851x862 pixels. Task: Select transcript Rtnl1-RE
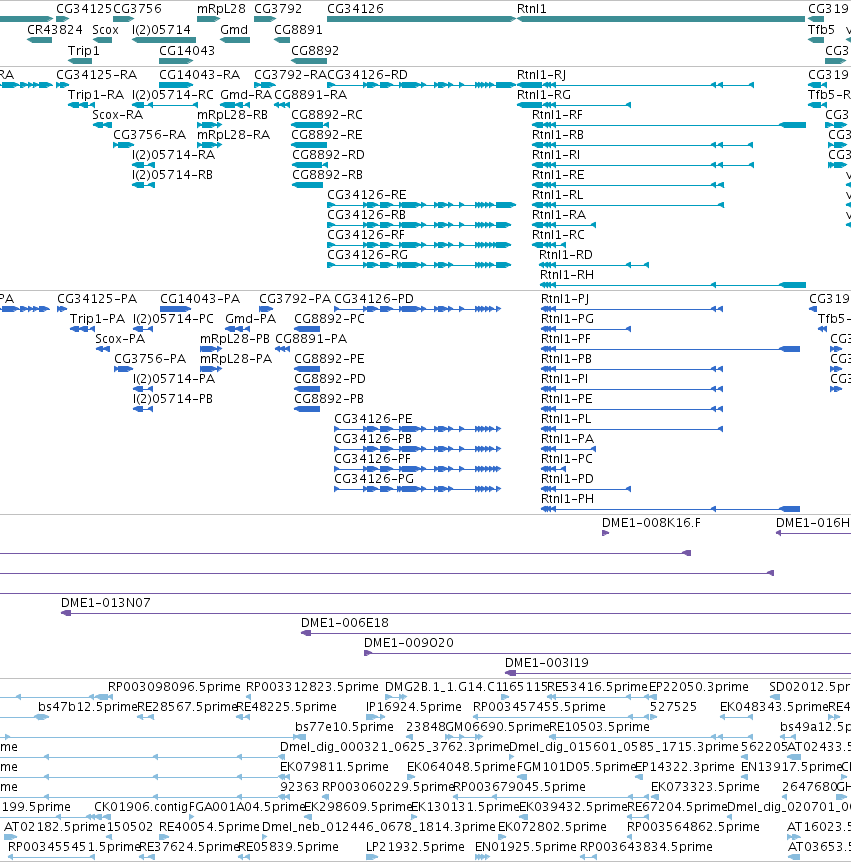coord(558,175)
